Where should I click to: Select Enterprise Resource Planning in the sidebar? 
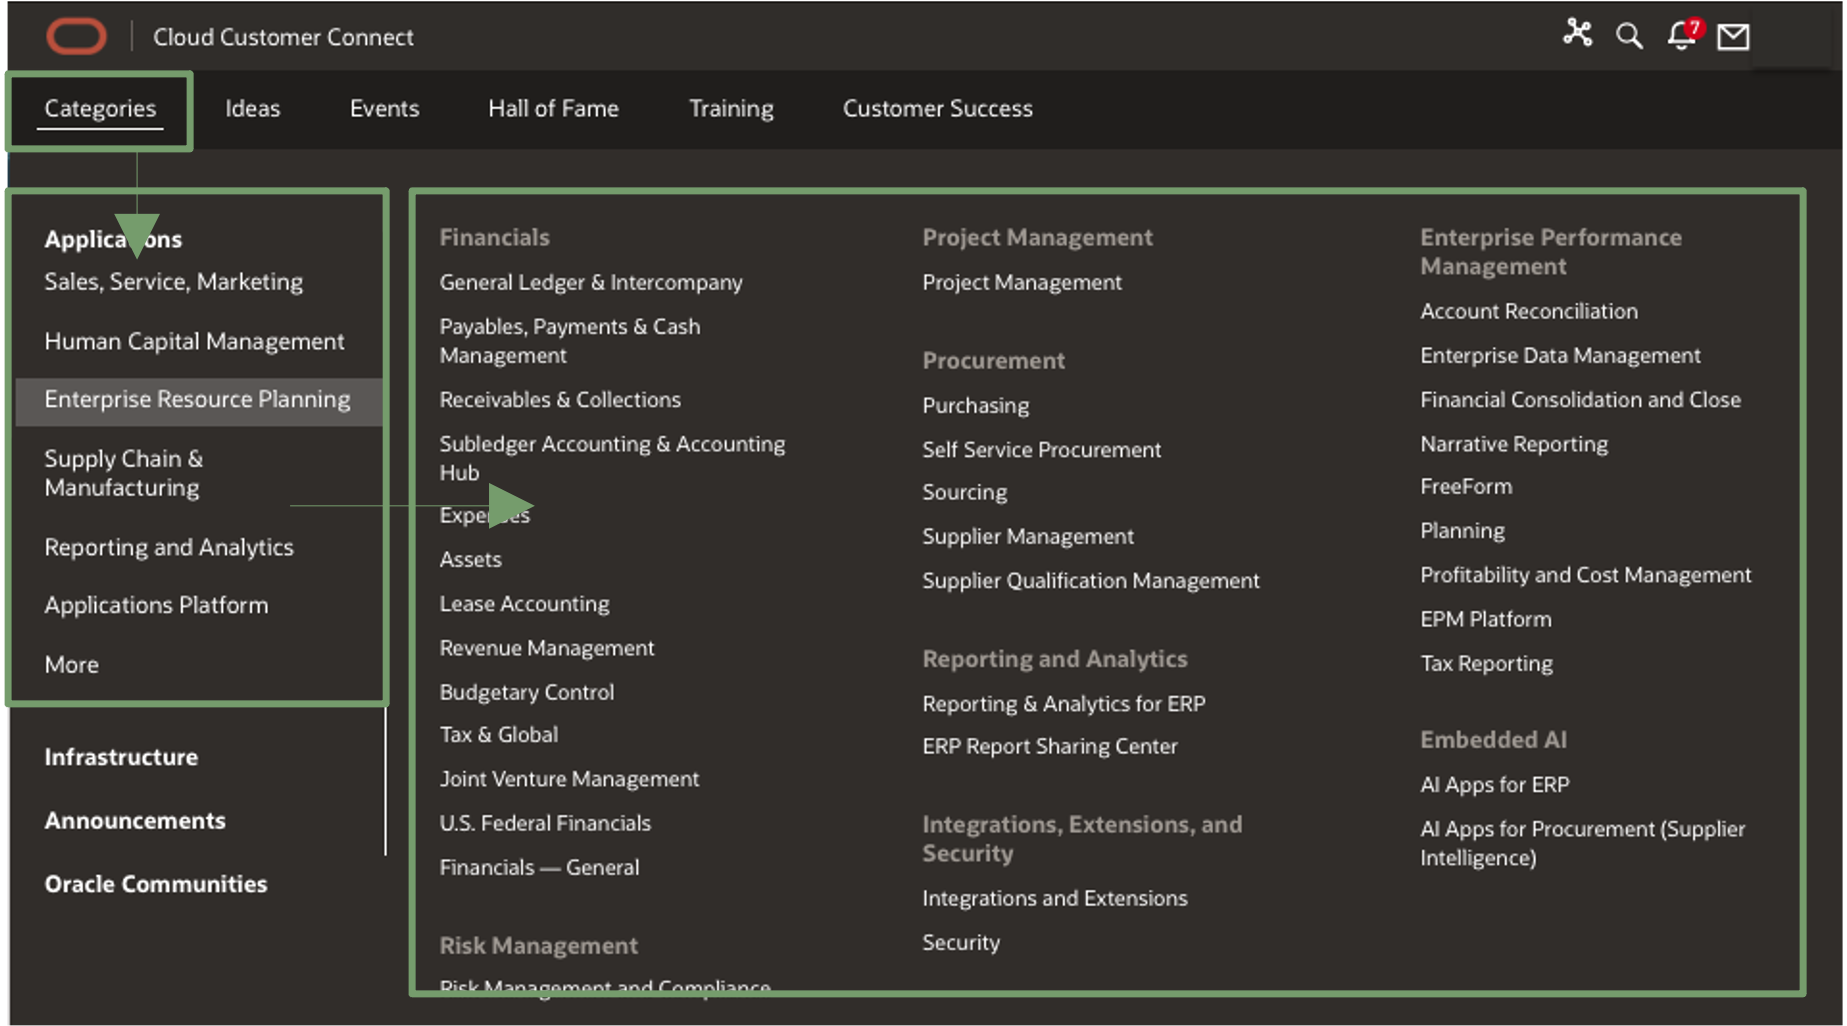(x=197, y=398)
